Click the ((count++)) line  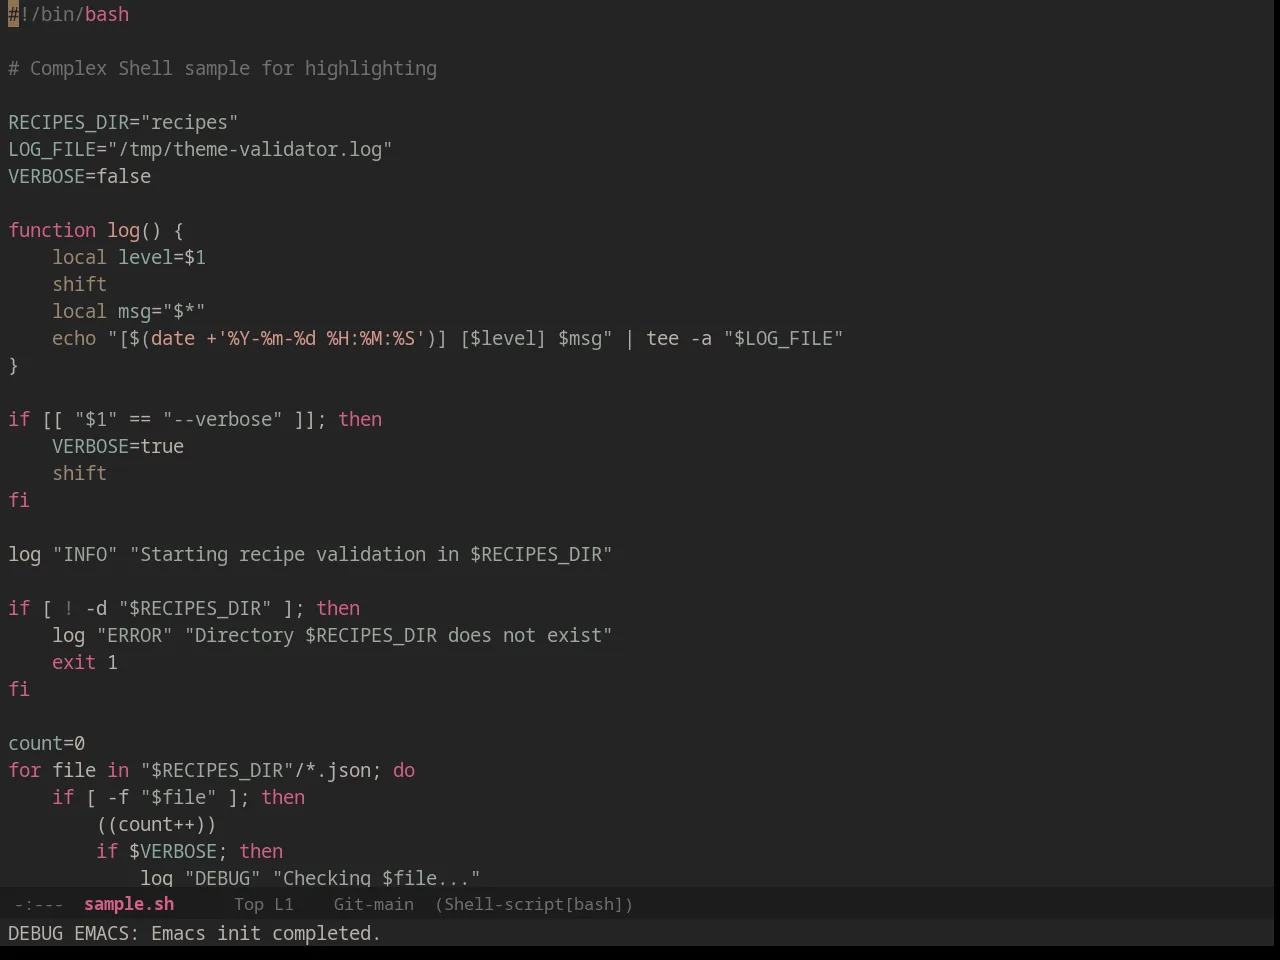tap(156, 824)
